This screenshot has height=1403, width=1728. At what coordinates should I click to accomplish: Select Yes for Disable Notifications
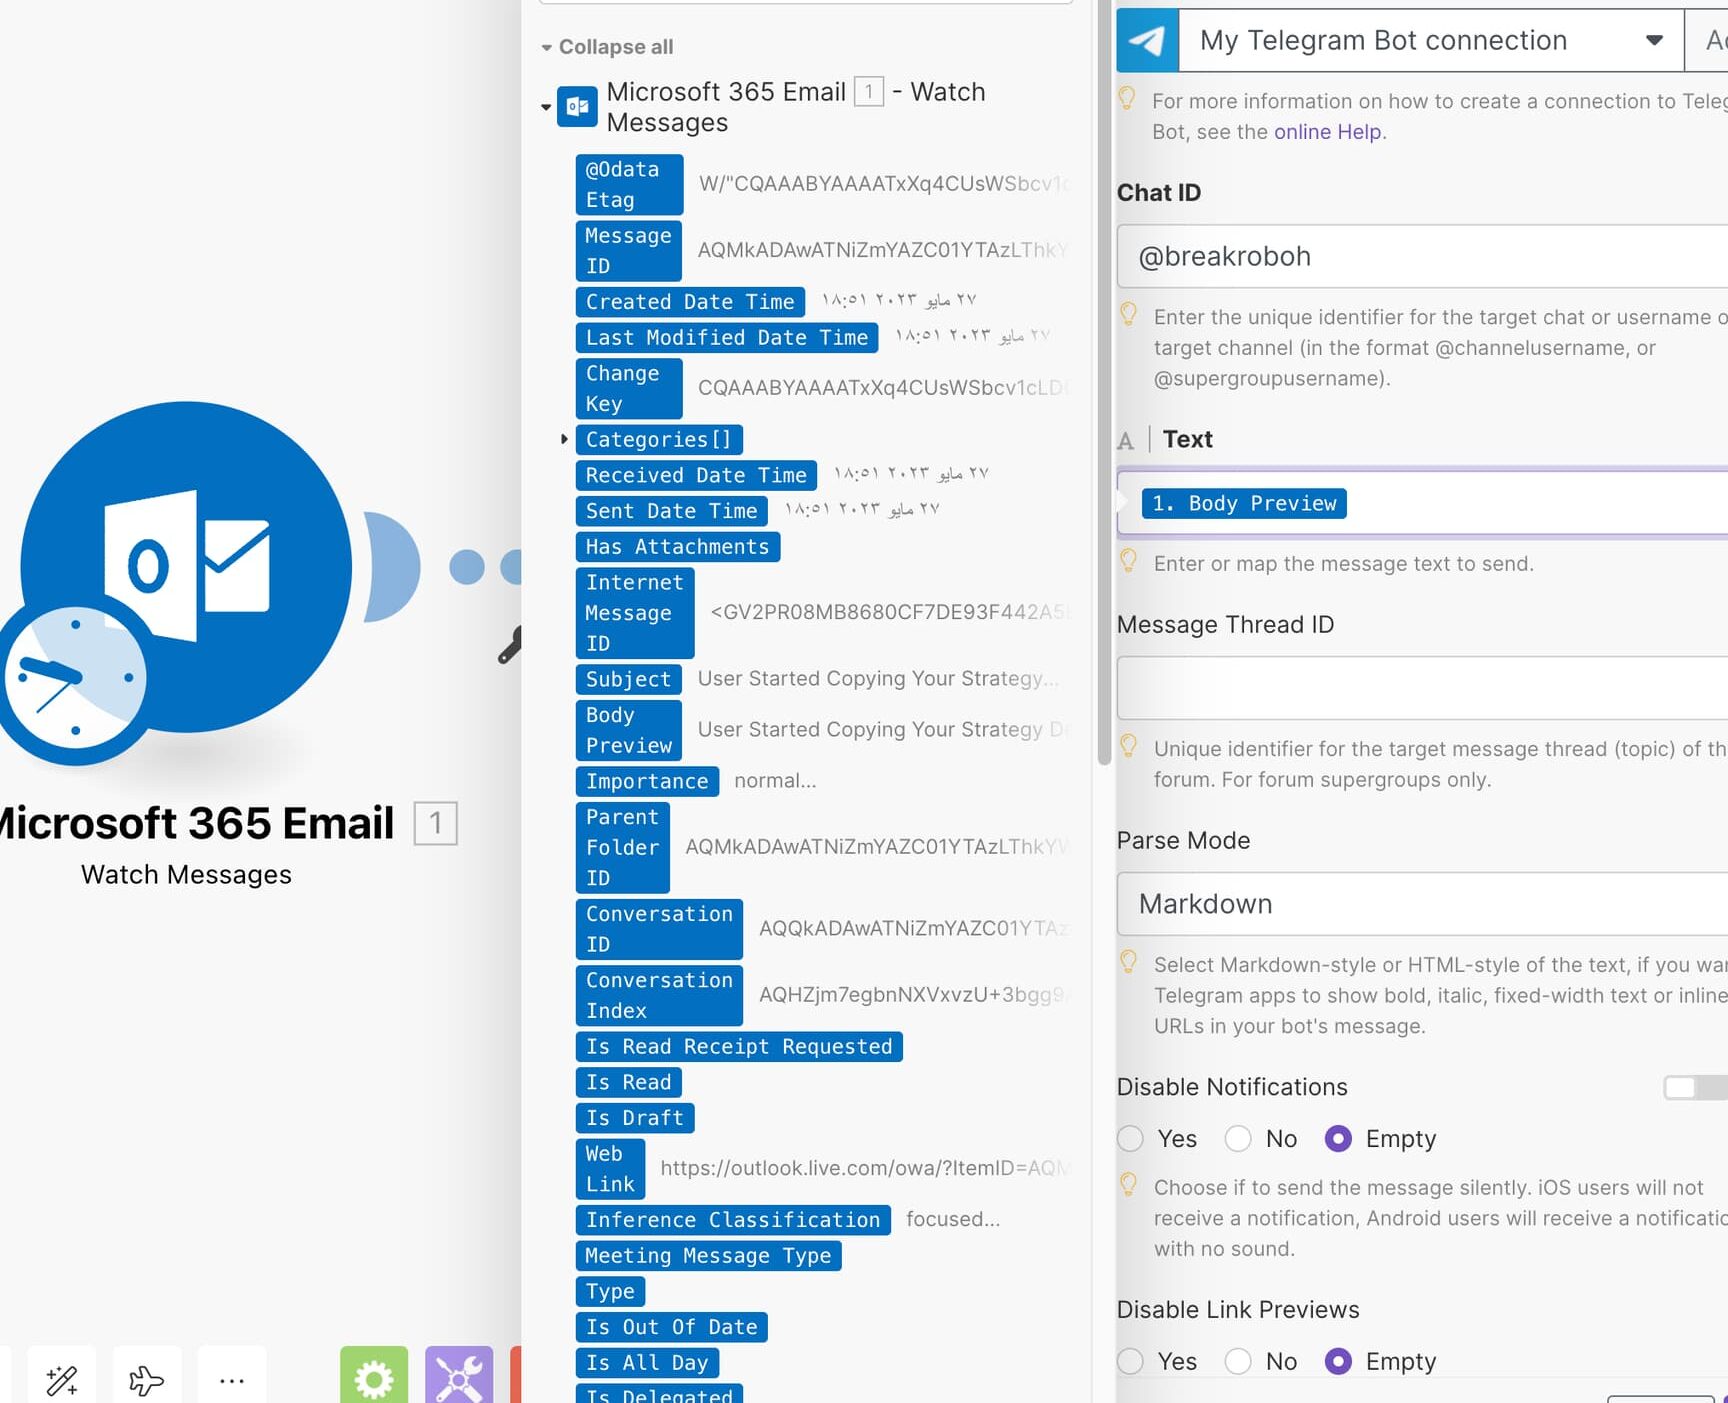1131,1138
